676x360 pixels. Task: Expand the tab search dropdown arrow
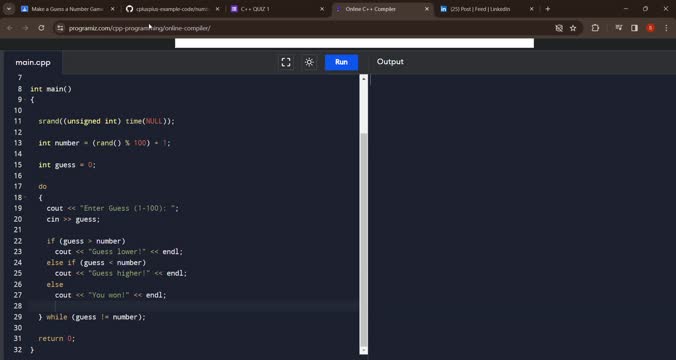point(9,9)
